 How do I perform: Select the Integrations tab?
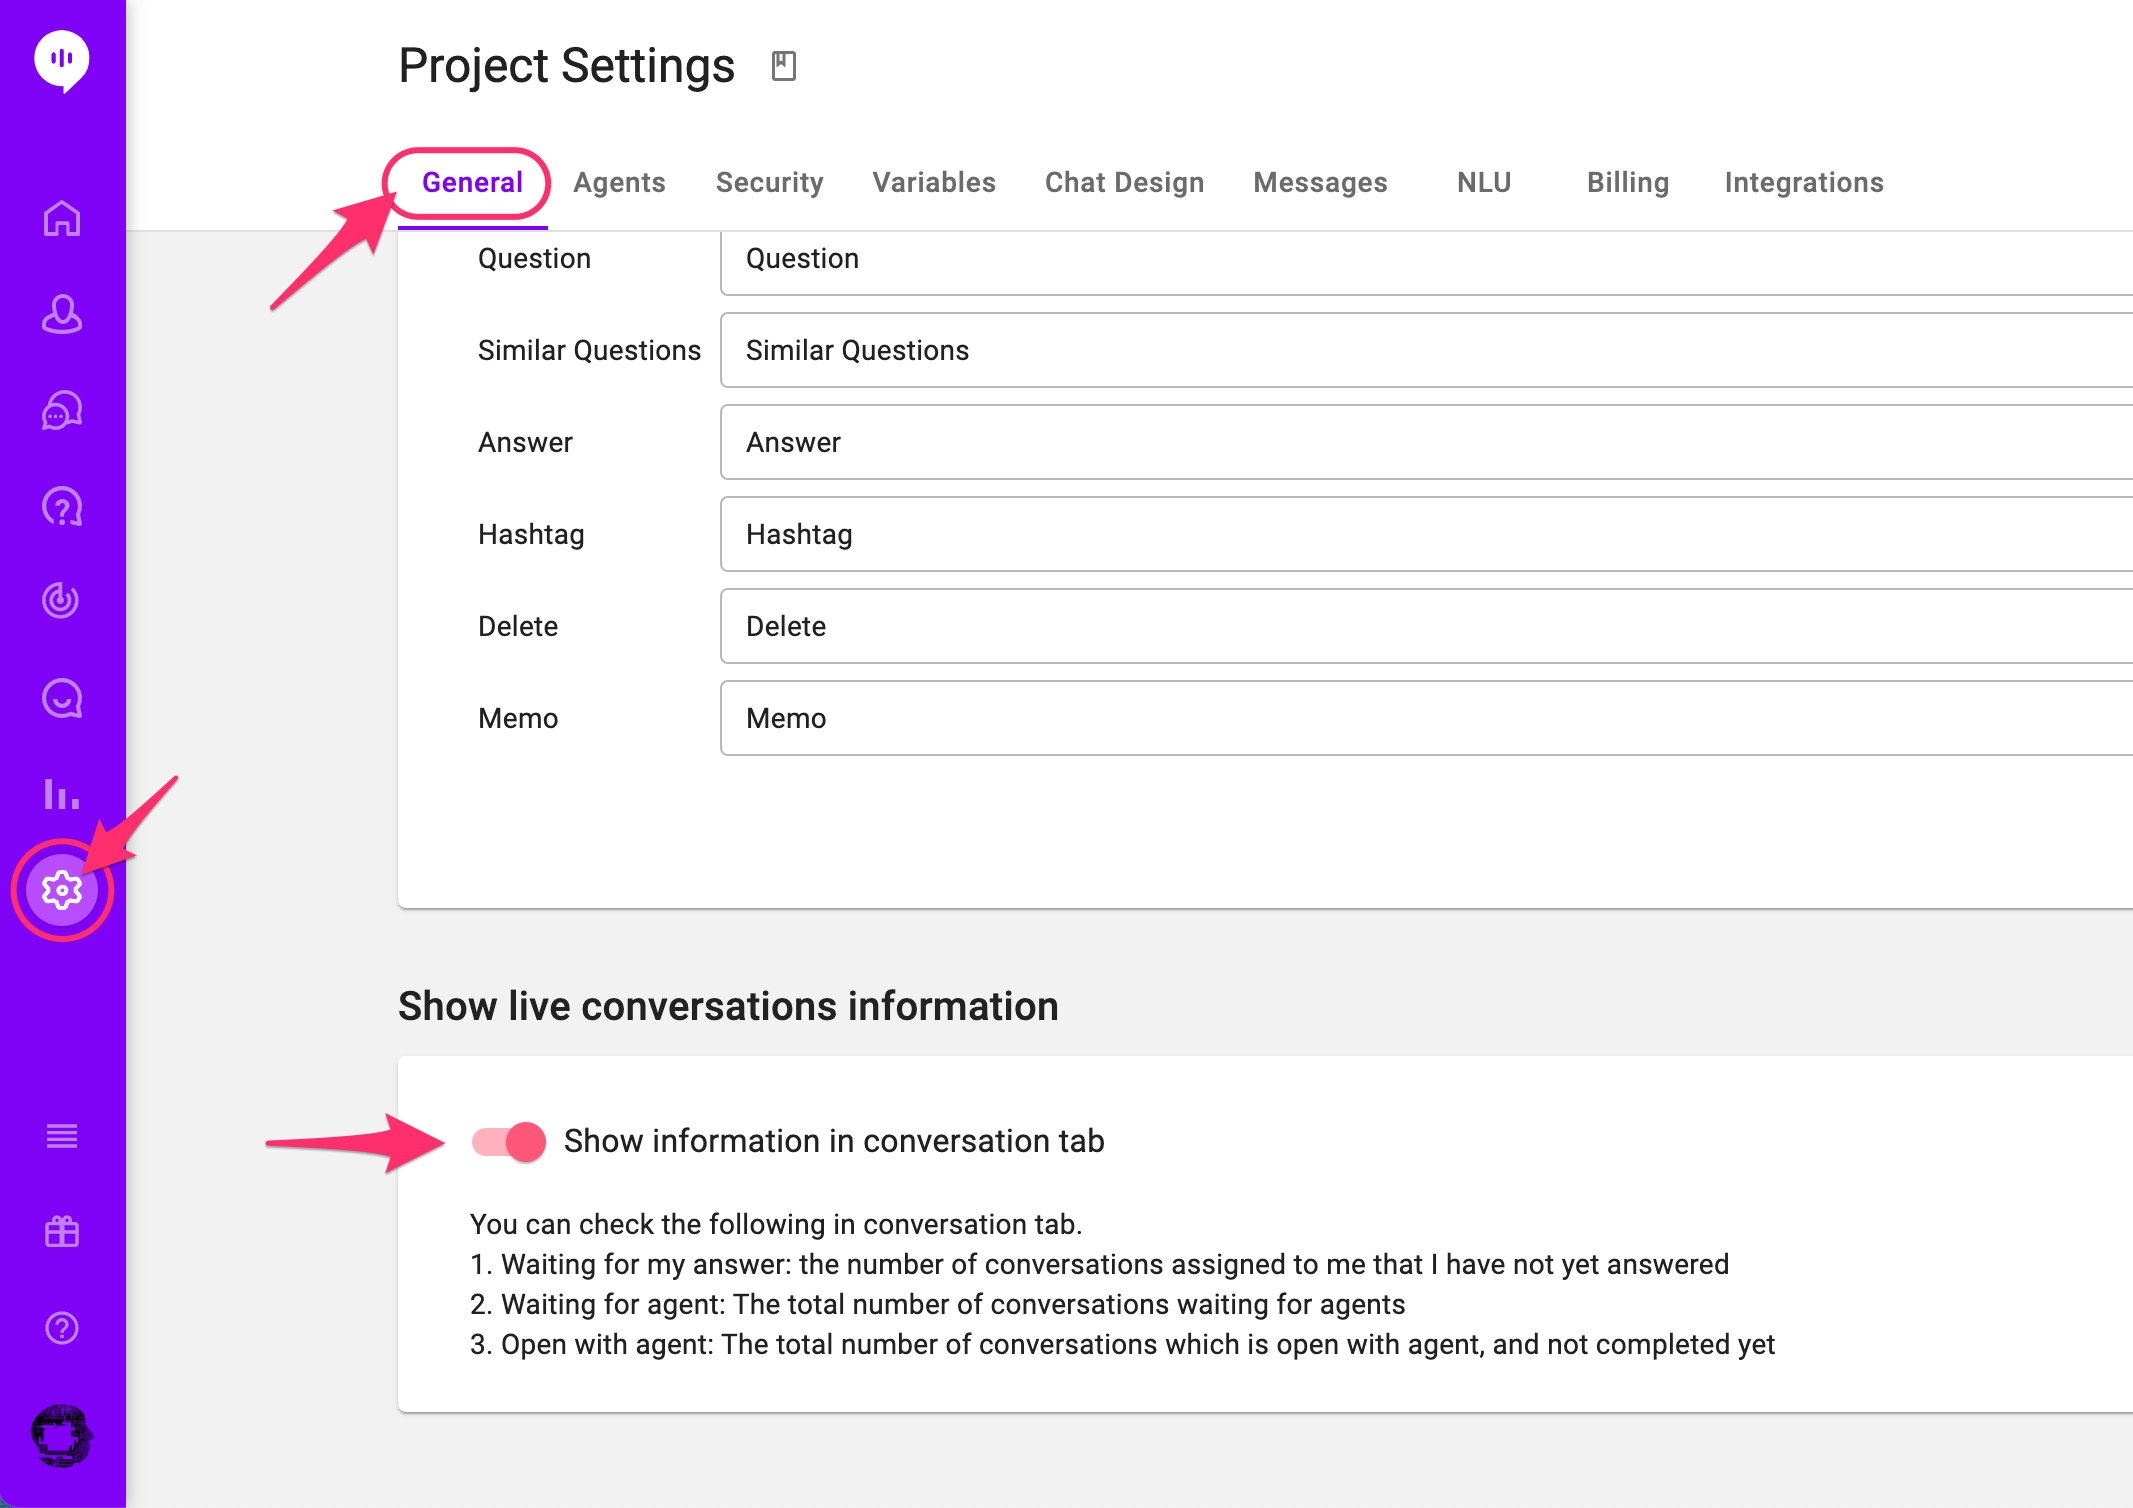point(1803,182)
